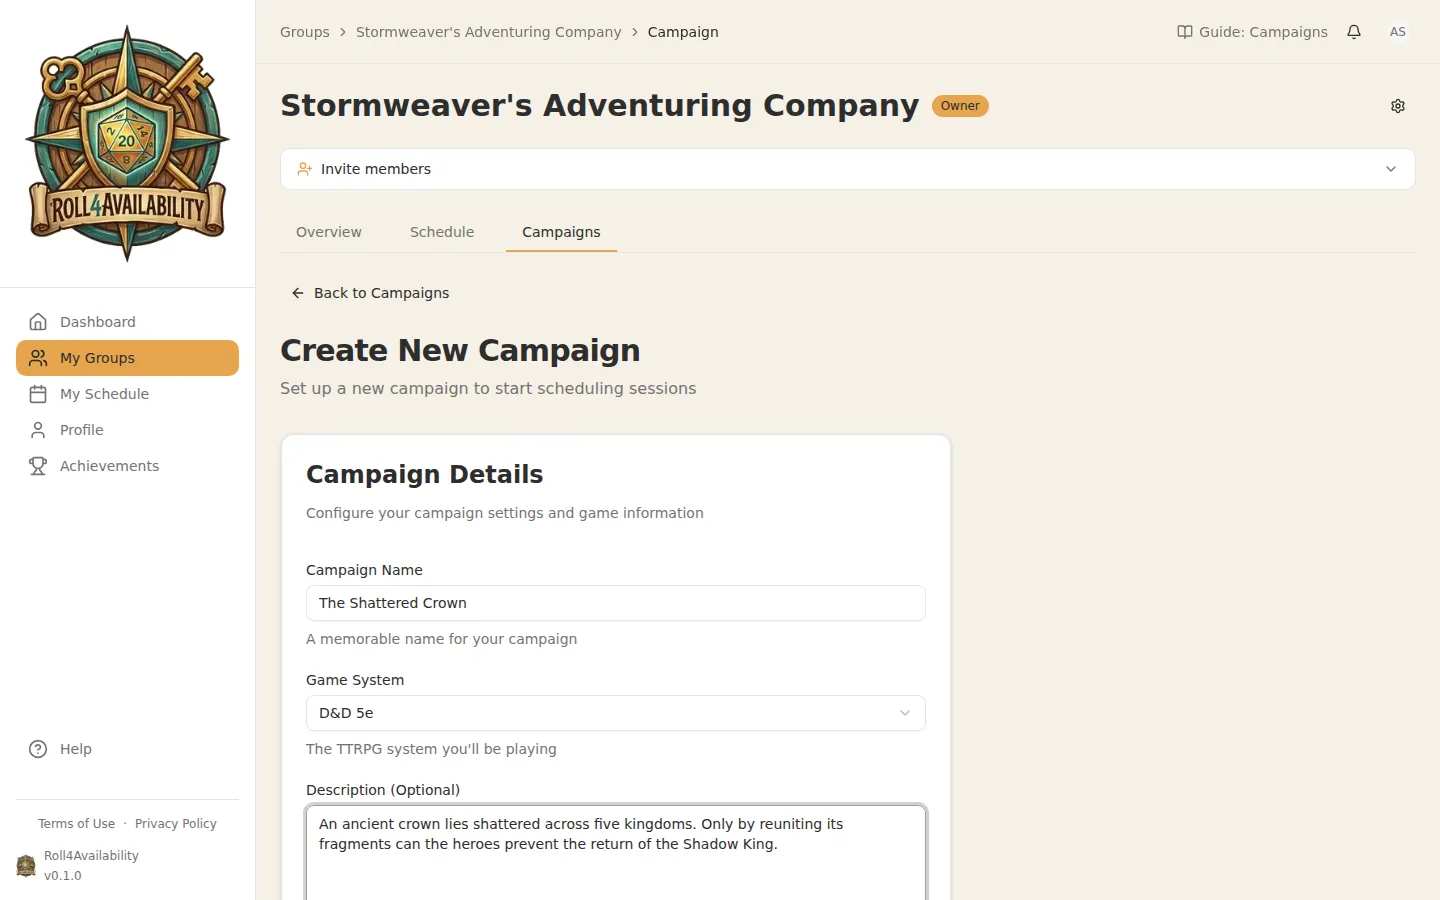Open My Schedule from the sidebar
Screen dimensions: 1440x900
coord(102,393)
